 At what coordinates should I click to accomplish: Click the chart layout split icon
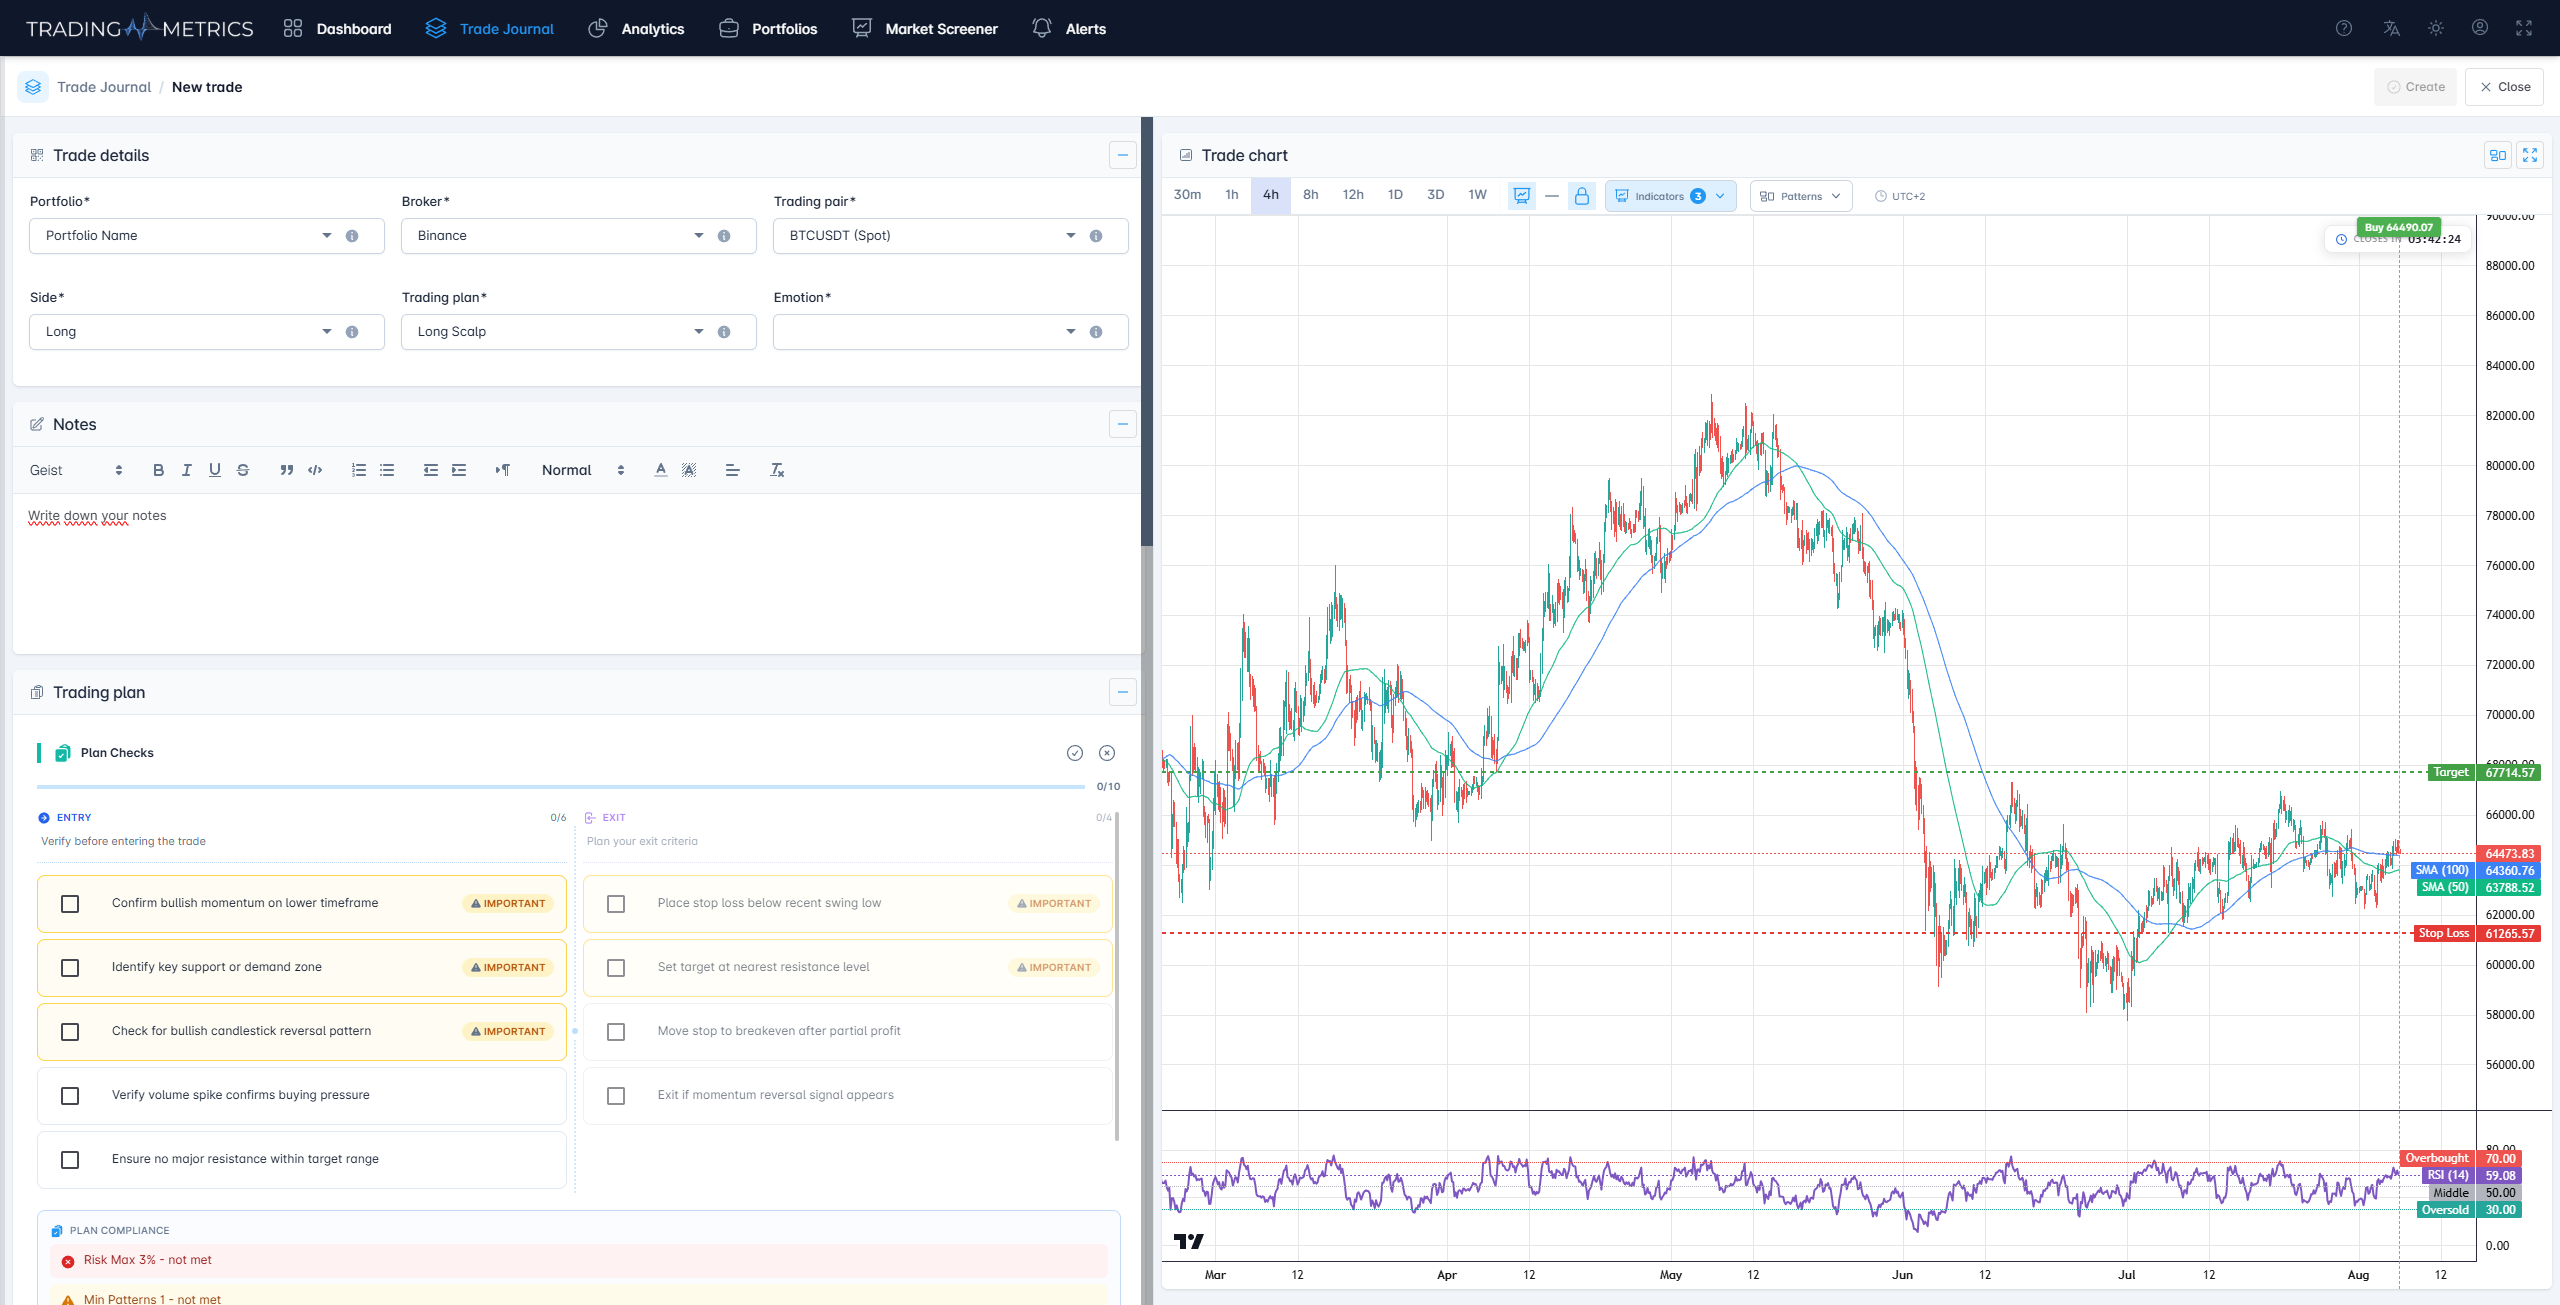tap(2497, 155)
